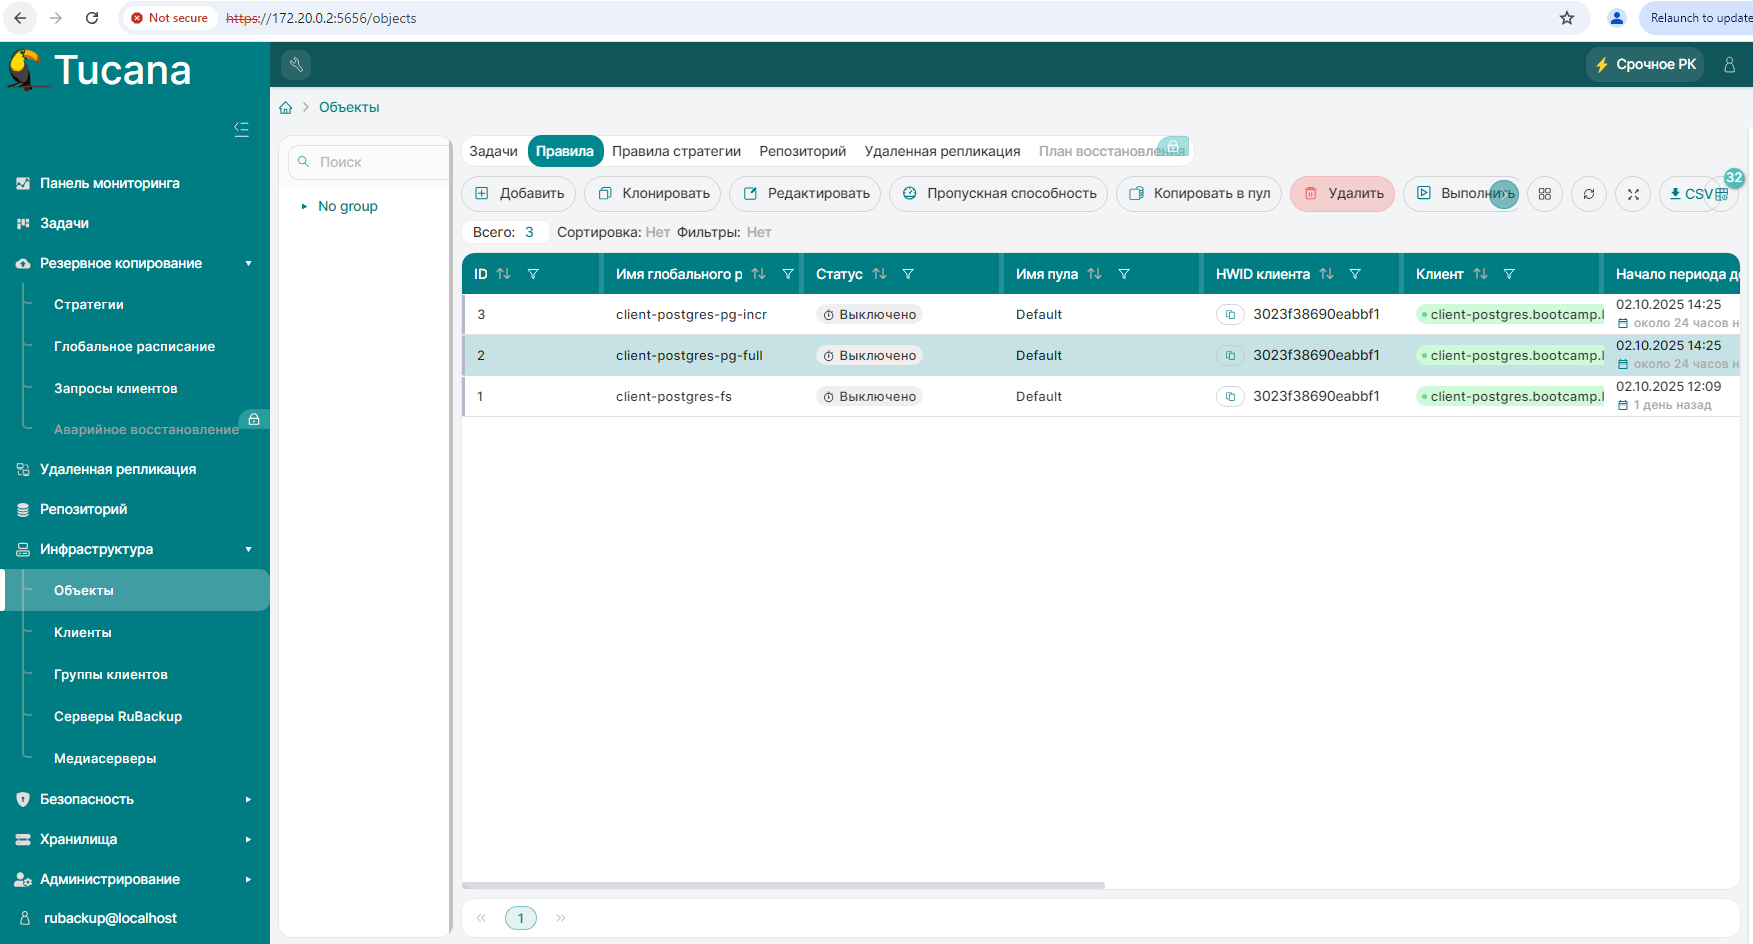Switch to the Задачи tab
This screenshot has width=1753, height=944.
pyautogui.click(x=493, y=151)
